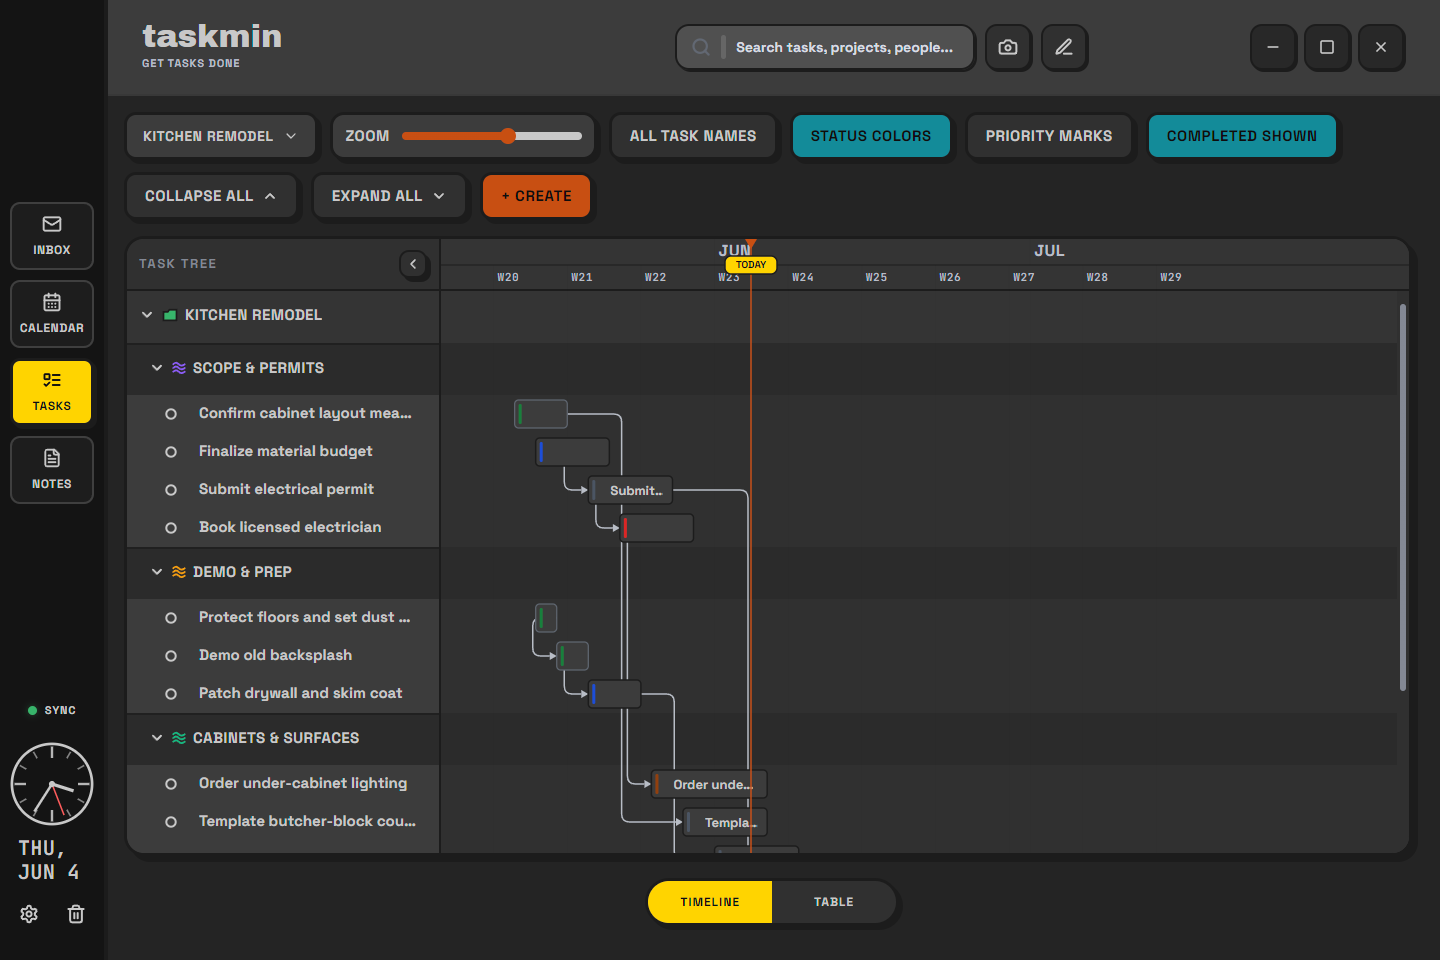Click the Demo & Prep orange wave icon
The image size is (1440, 960).
[179, 572]
